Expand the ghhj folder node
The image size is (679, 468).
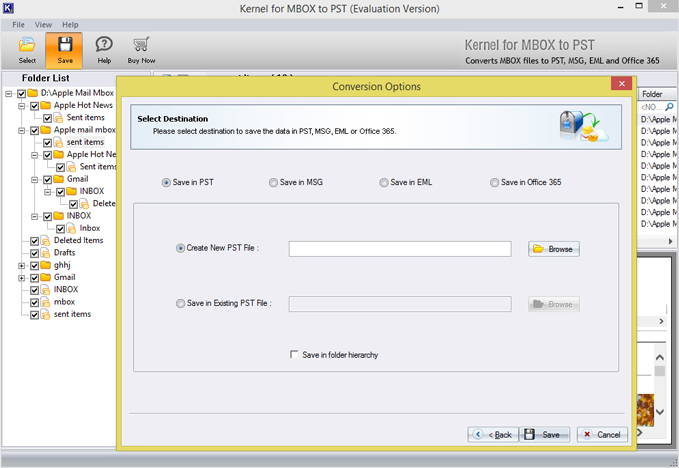pyautogui.click(x=21, y=266)
